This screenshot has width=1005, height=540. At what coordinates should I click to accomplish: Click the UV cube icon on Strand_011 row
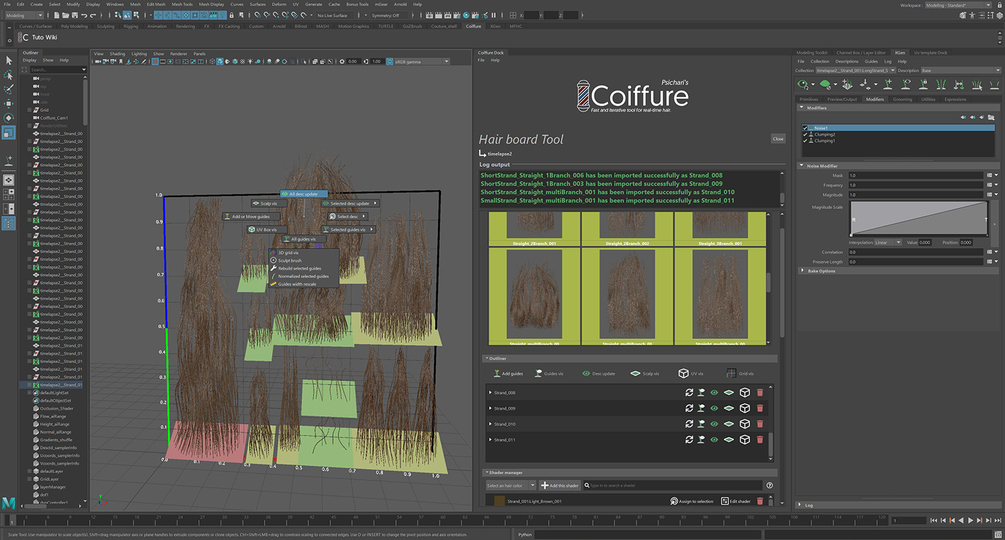745,439
